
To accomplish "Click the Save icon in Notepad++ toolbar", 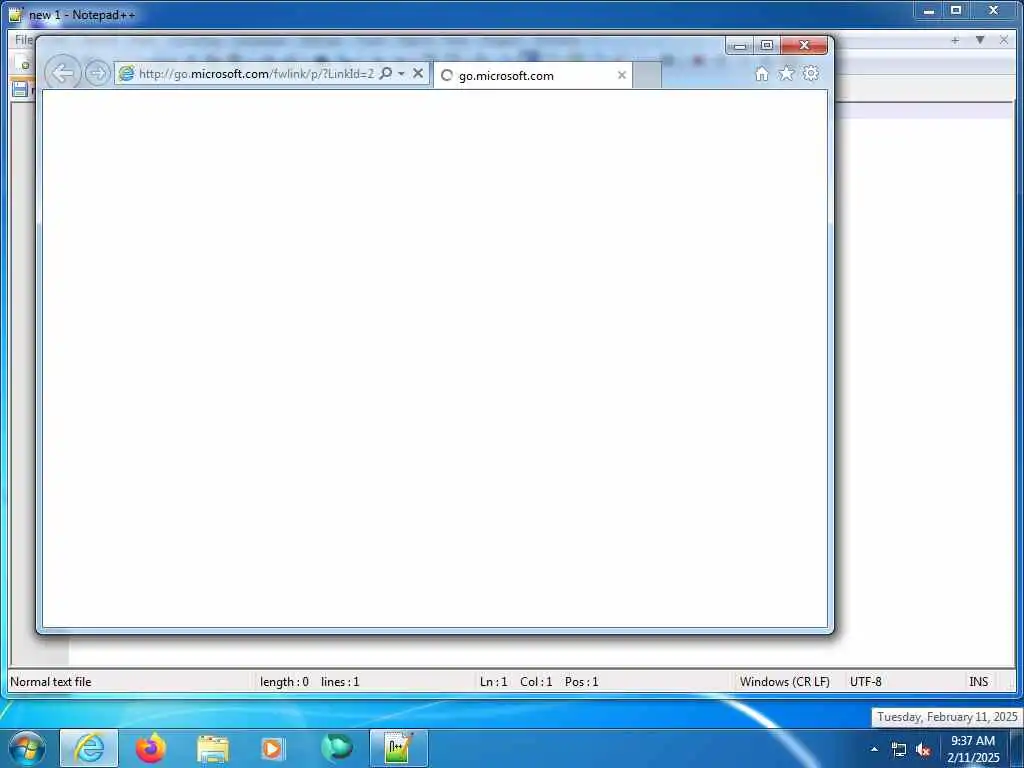I will [20, 89].
